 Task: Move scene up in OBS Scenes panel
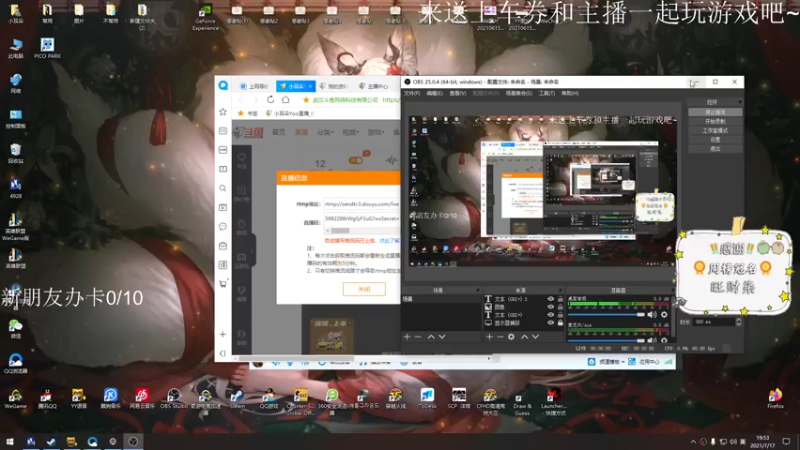click(x=431, y=337)
